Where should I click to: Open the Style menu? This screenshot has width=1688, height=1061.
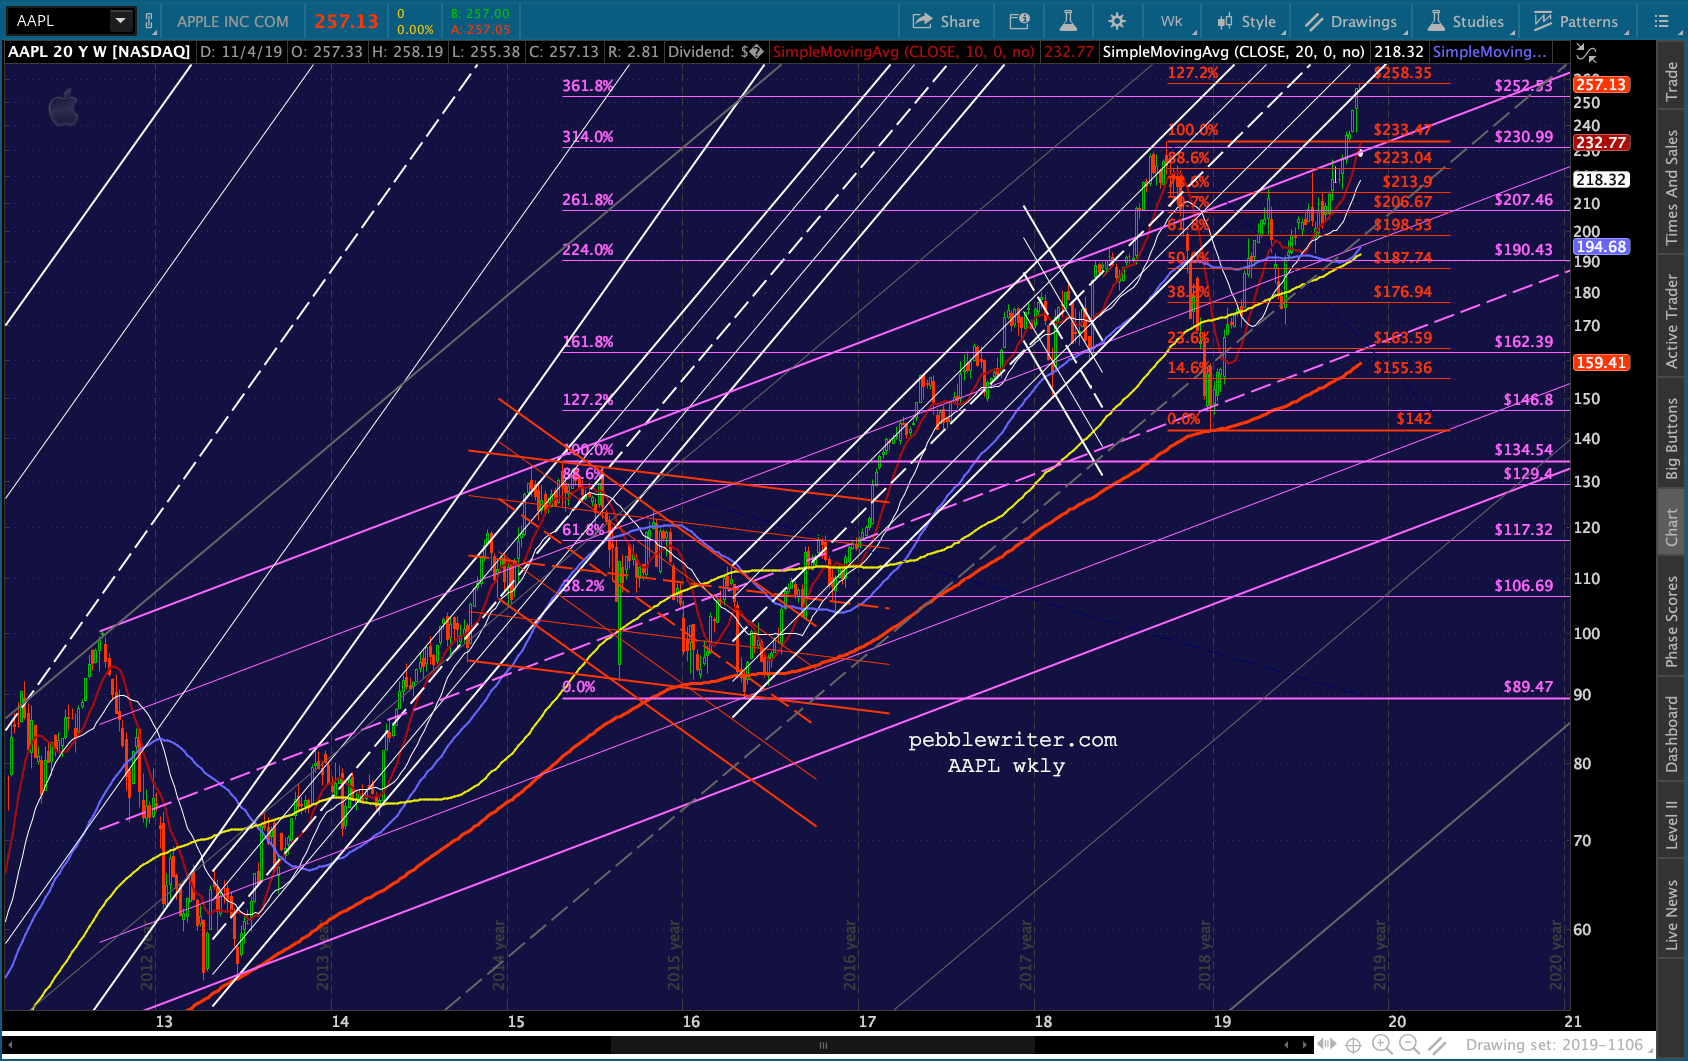1247,21
